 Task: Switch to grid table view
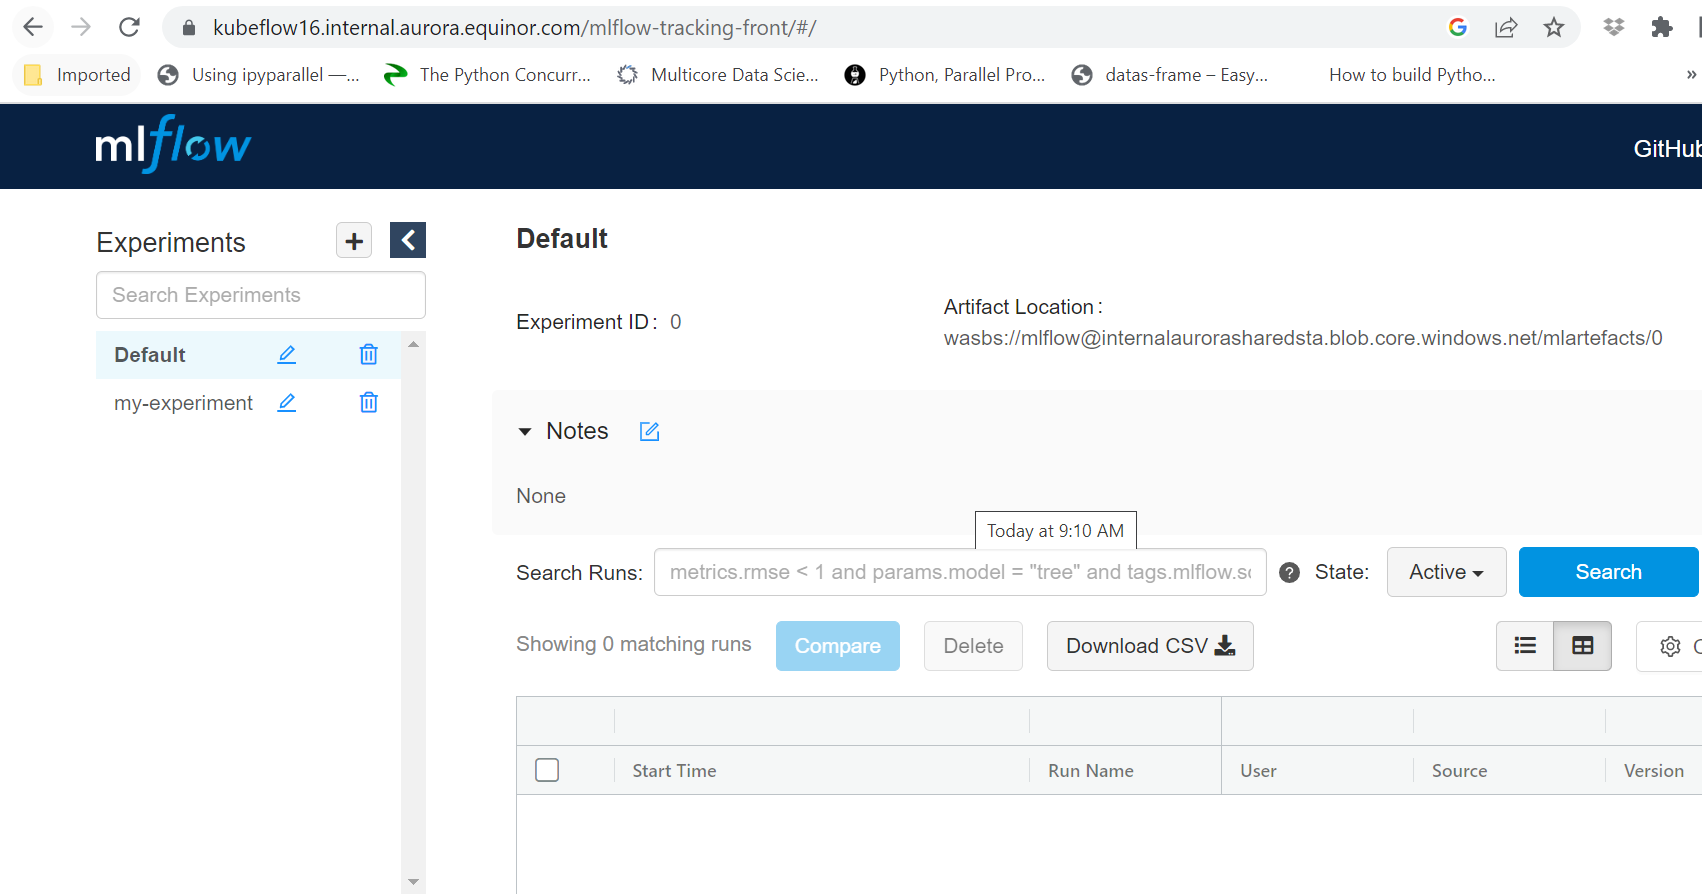click(1582, 646)
